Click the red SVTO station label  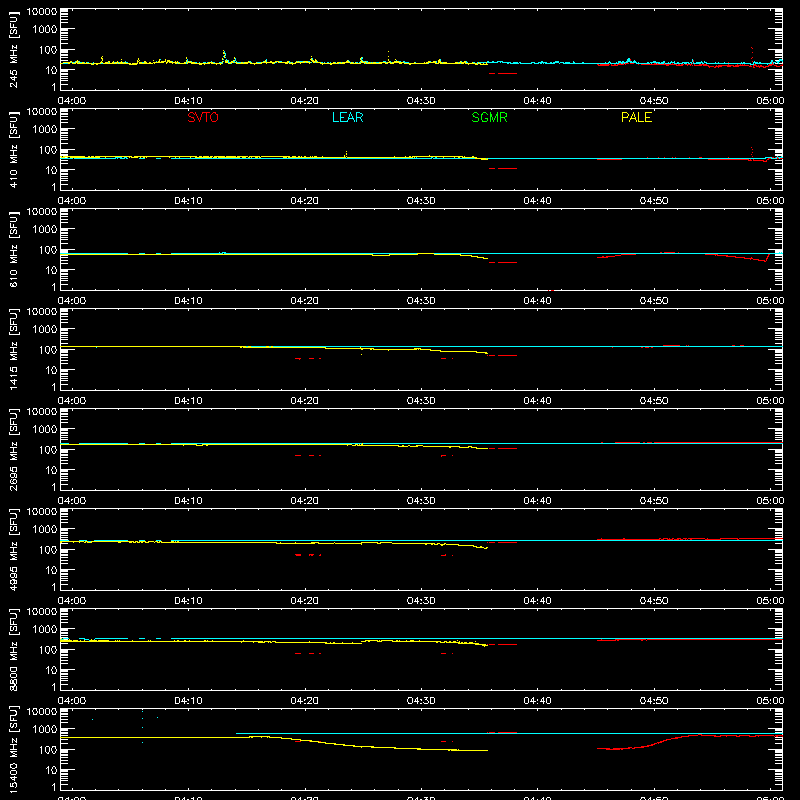(x=203, y=117)
